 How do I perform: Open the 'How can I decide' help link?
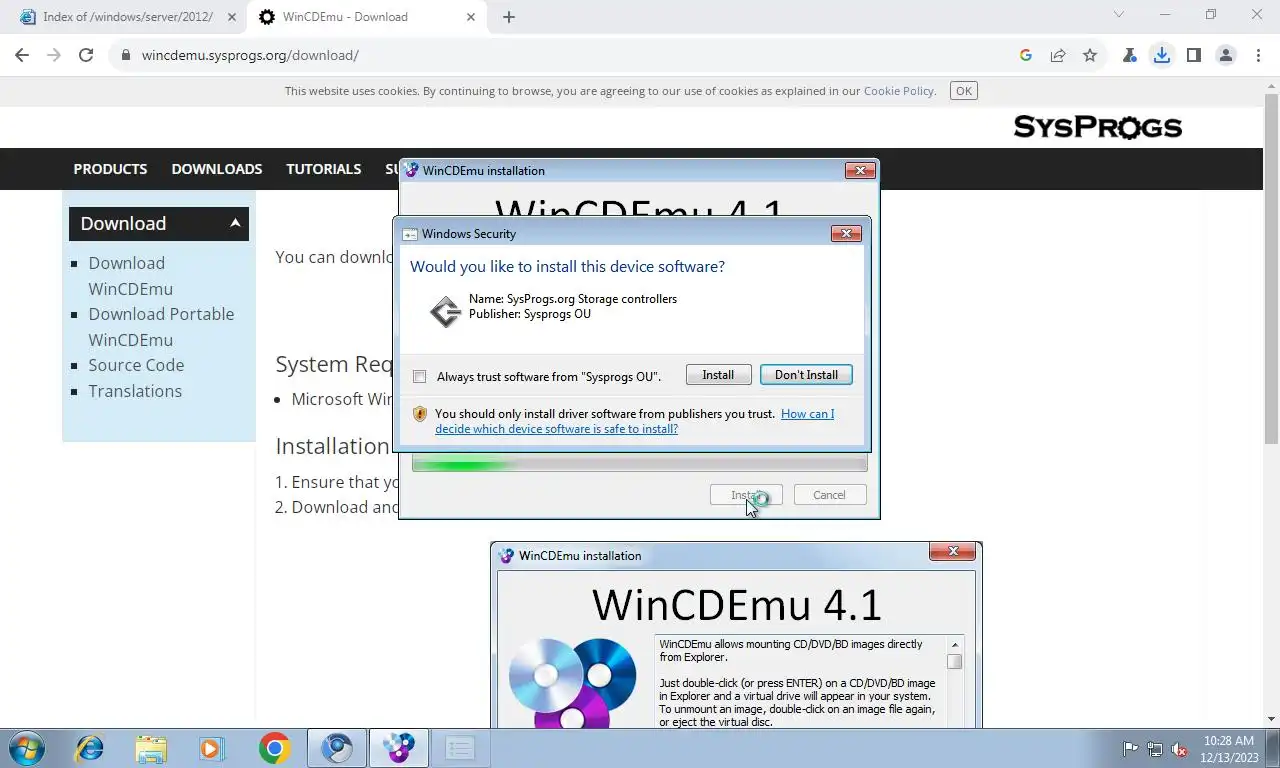(634, 421)
